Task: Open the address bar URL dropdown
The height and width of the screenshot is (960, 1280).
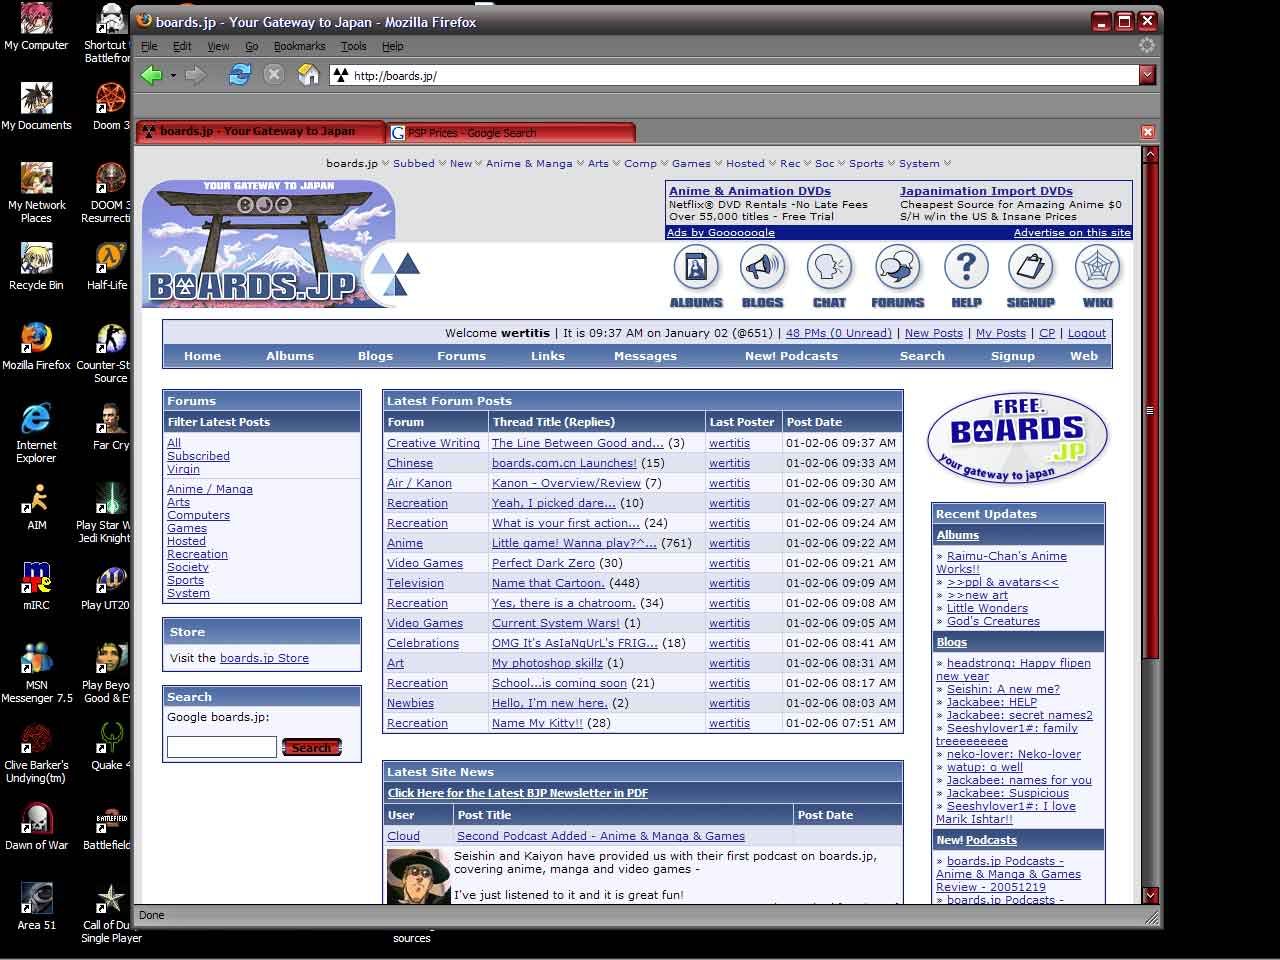Action: 1147,75
